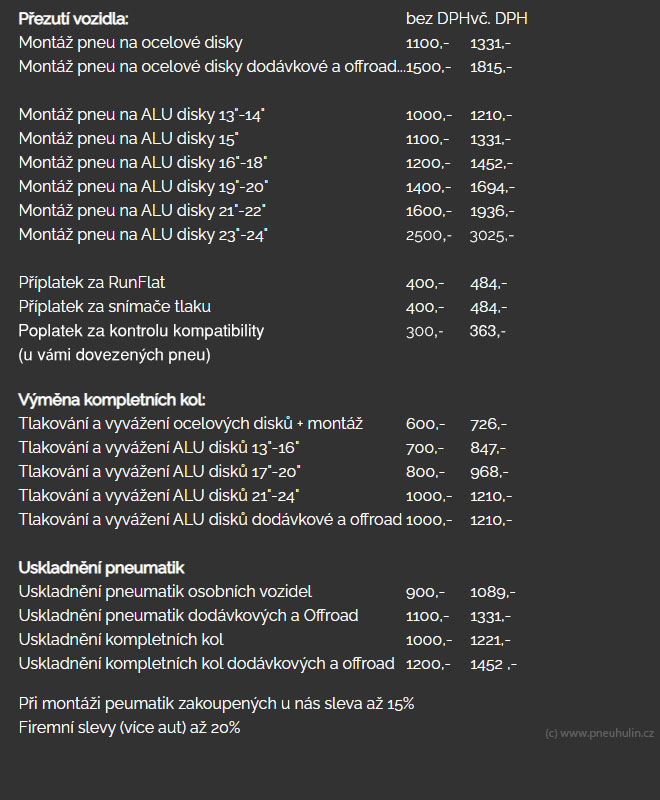The width and height of the screenshot is (660, 800).
Task: Select 'Tlakování a vyvážení ocelových disků + montáž'
Action: (191, 424)
